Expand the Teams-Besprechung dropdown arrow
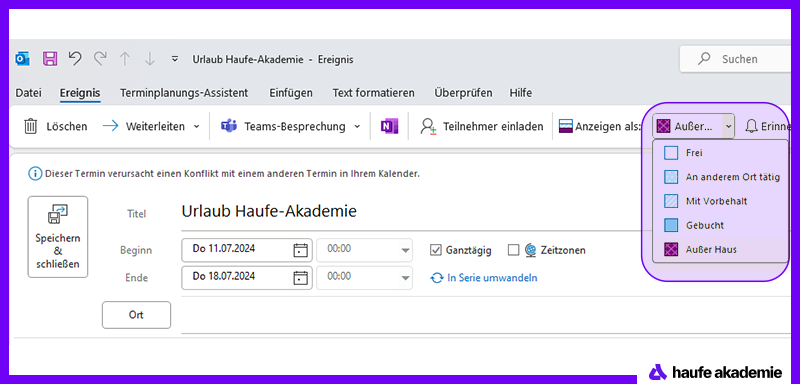 [x=357, y=126]
